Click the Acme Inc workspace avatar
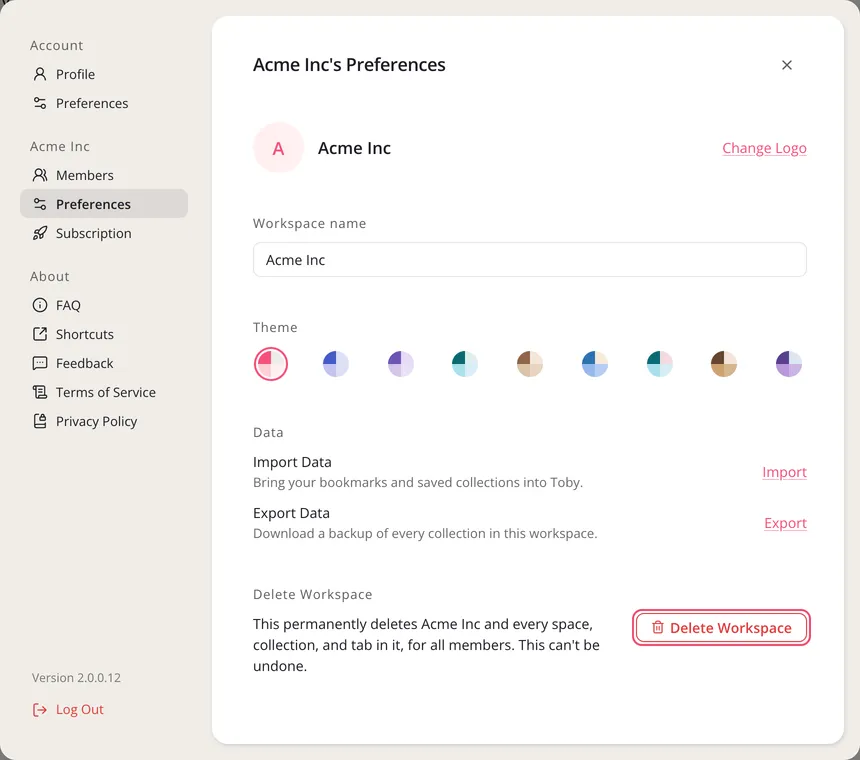Image resolution: width=860 pixels, height=760 pixels. pos(278,148)
